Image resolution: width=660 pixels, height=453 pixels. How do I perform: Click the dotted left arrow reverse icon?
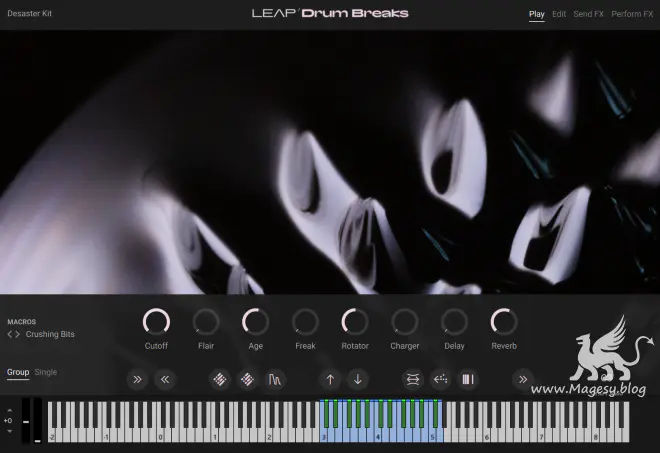(x=440, y=380)
